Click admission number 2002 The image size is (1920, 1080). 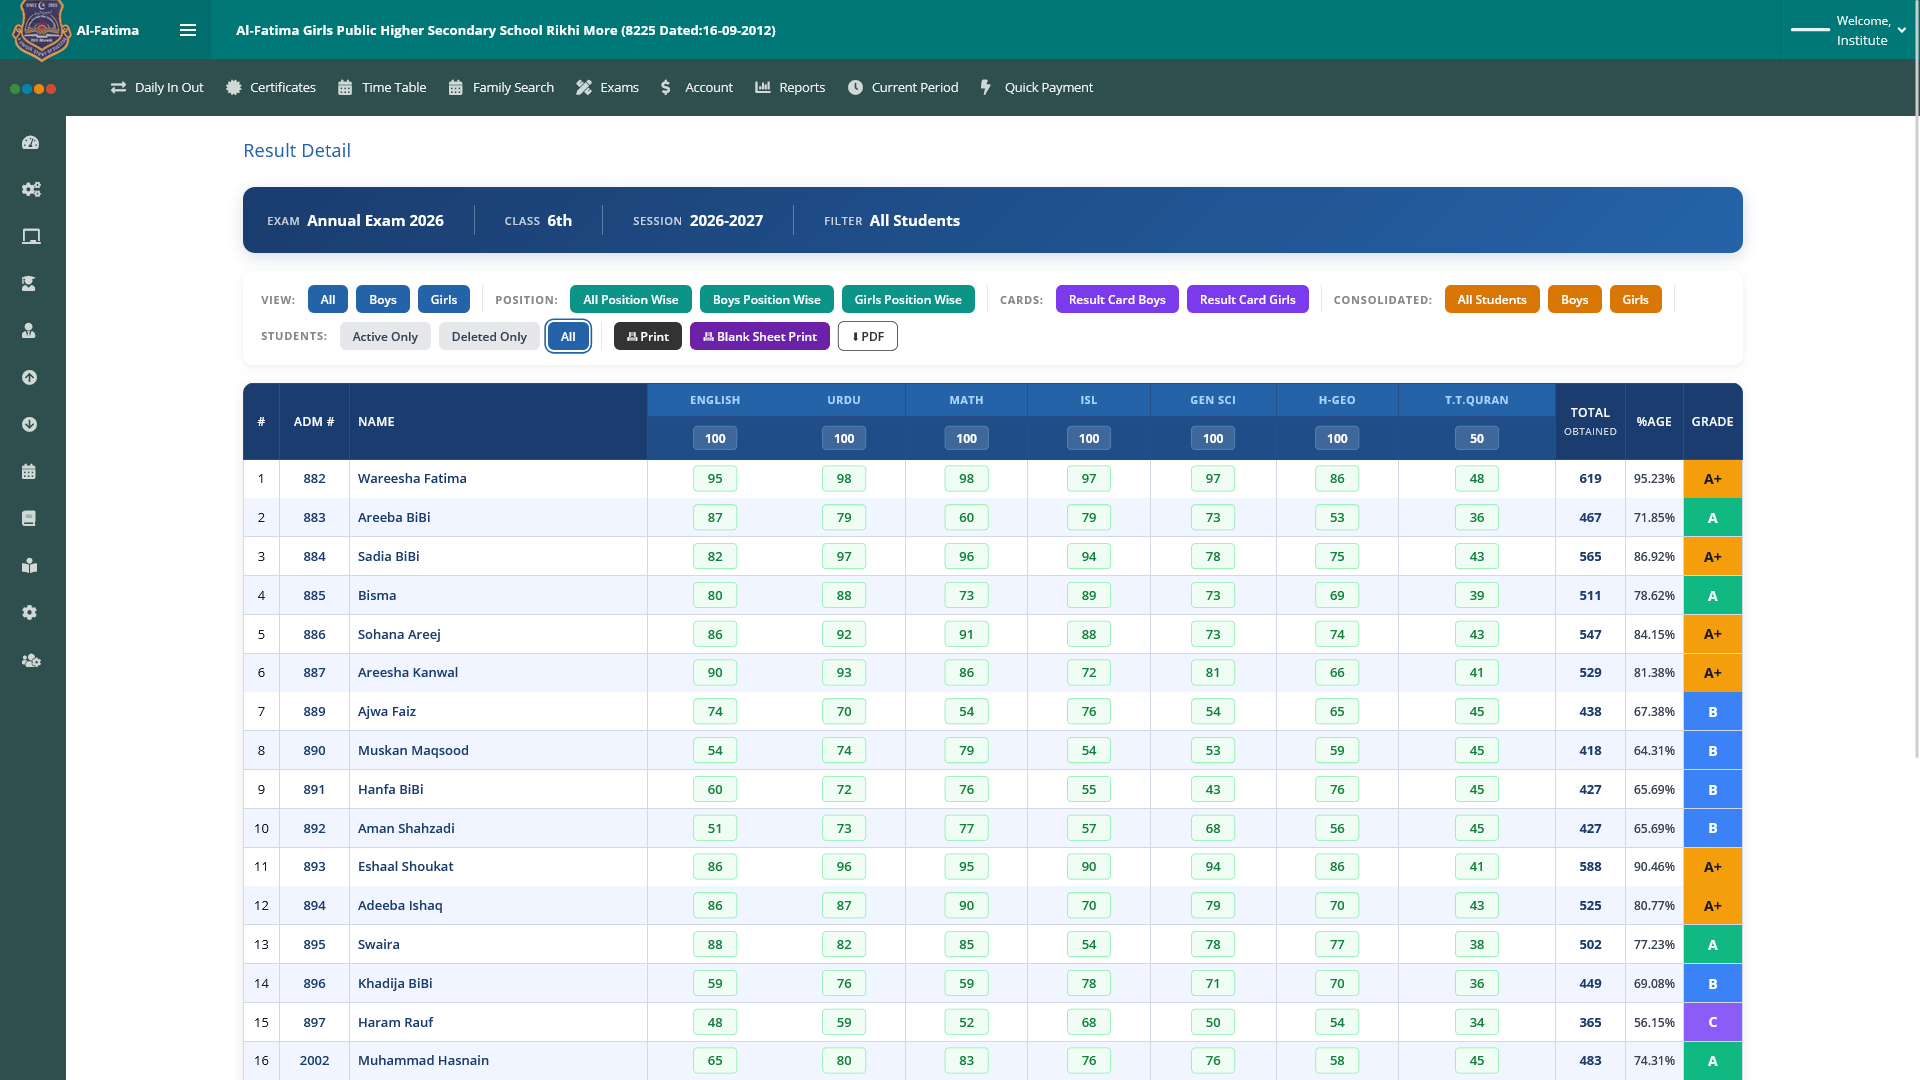[x=314, y=1061]
